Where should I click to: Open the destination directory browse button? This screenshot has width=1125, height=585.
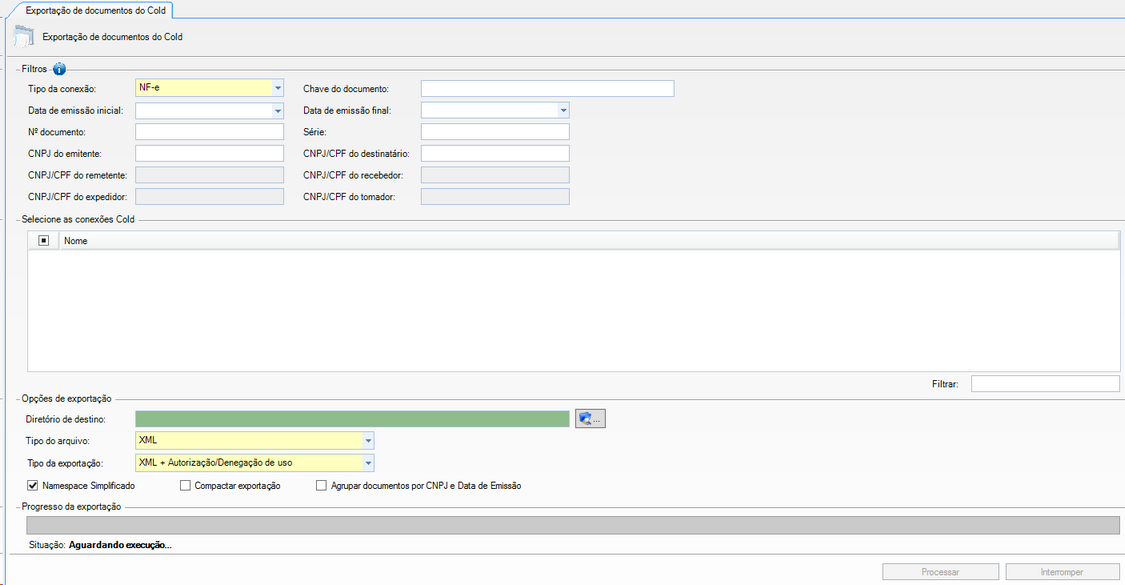[590, 418]
